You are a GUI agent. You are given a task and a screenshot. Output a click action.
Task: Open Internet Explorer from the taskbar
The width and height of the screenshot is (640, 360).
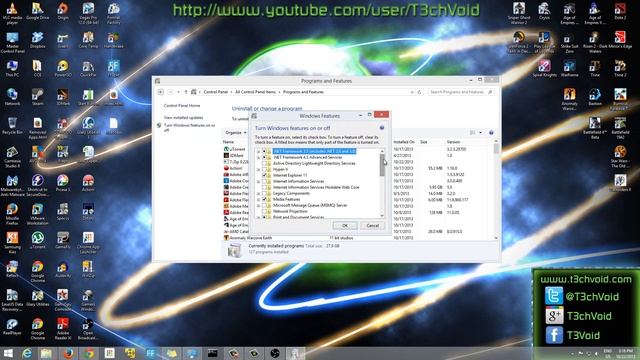27,353
